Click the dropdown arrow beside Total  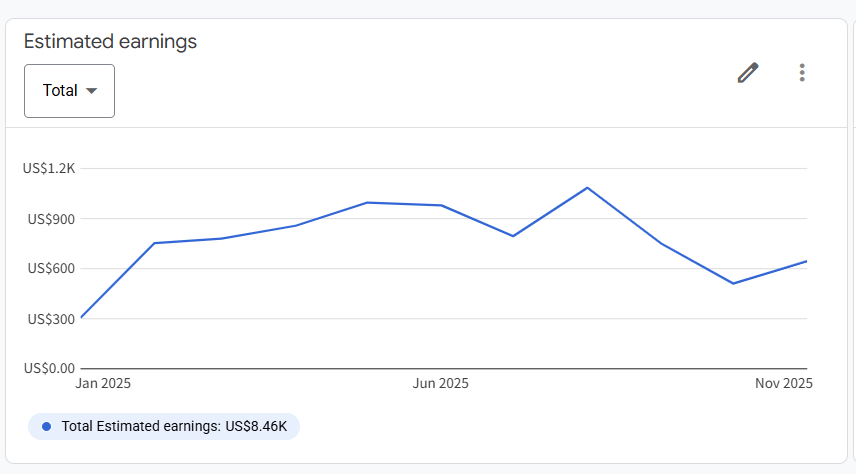click(92, 91)
